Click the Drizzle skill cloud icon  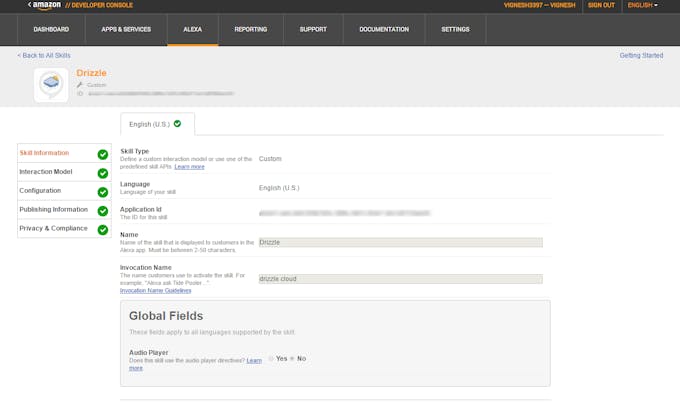click(x=51, y=85)
